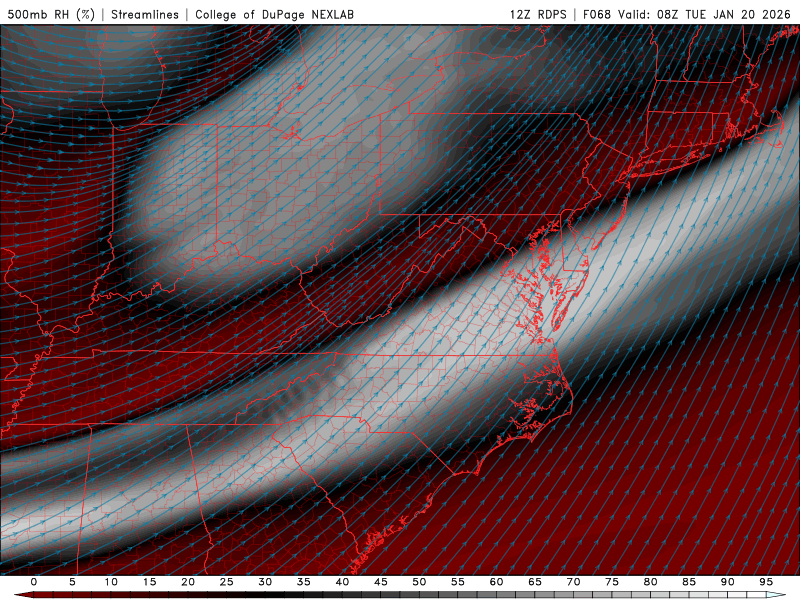
Task: Click the 15 value on the RH scale
Action: [149, 582]
